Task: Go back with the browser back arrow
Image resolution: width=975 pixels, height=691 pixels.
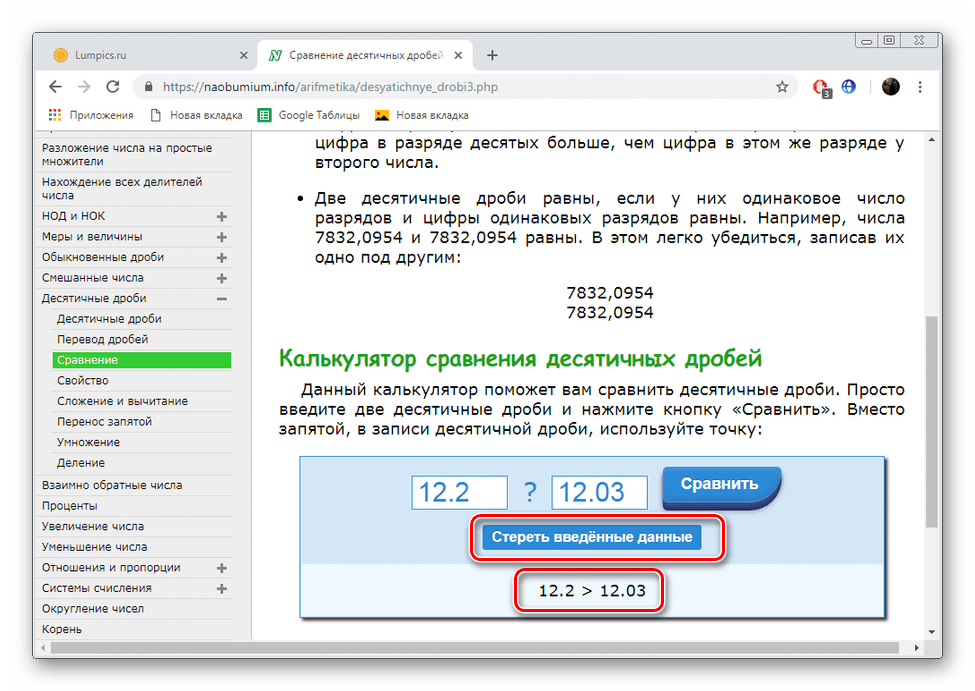Action: click(55, 87)
